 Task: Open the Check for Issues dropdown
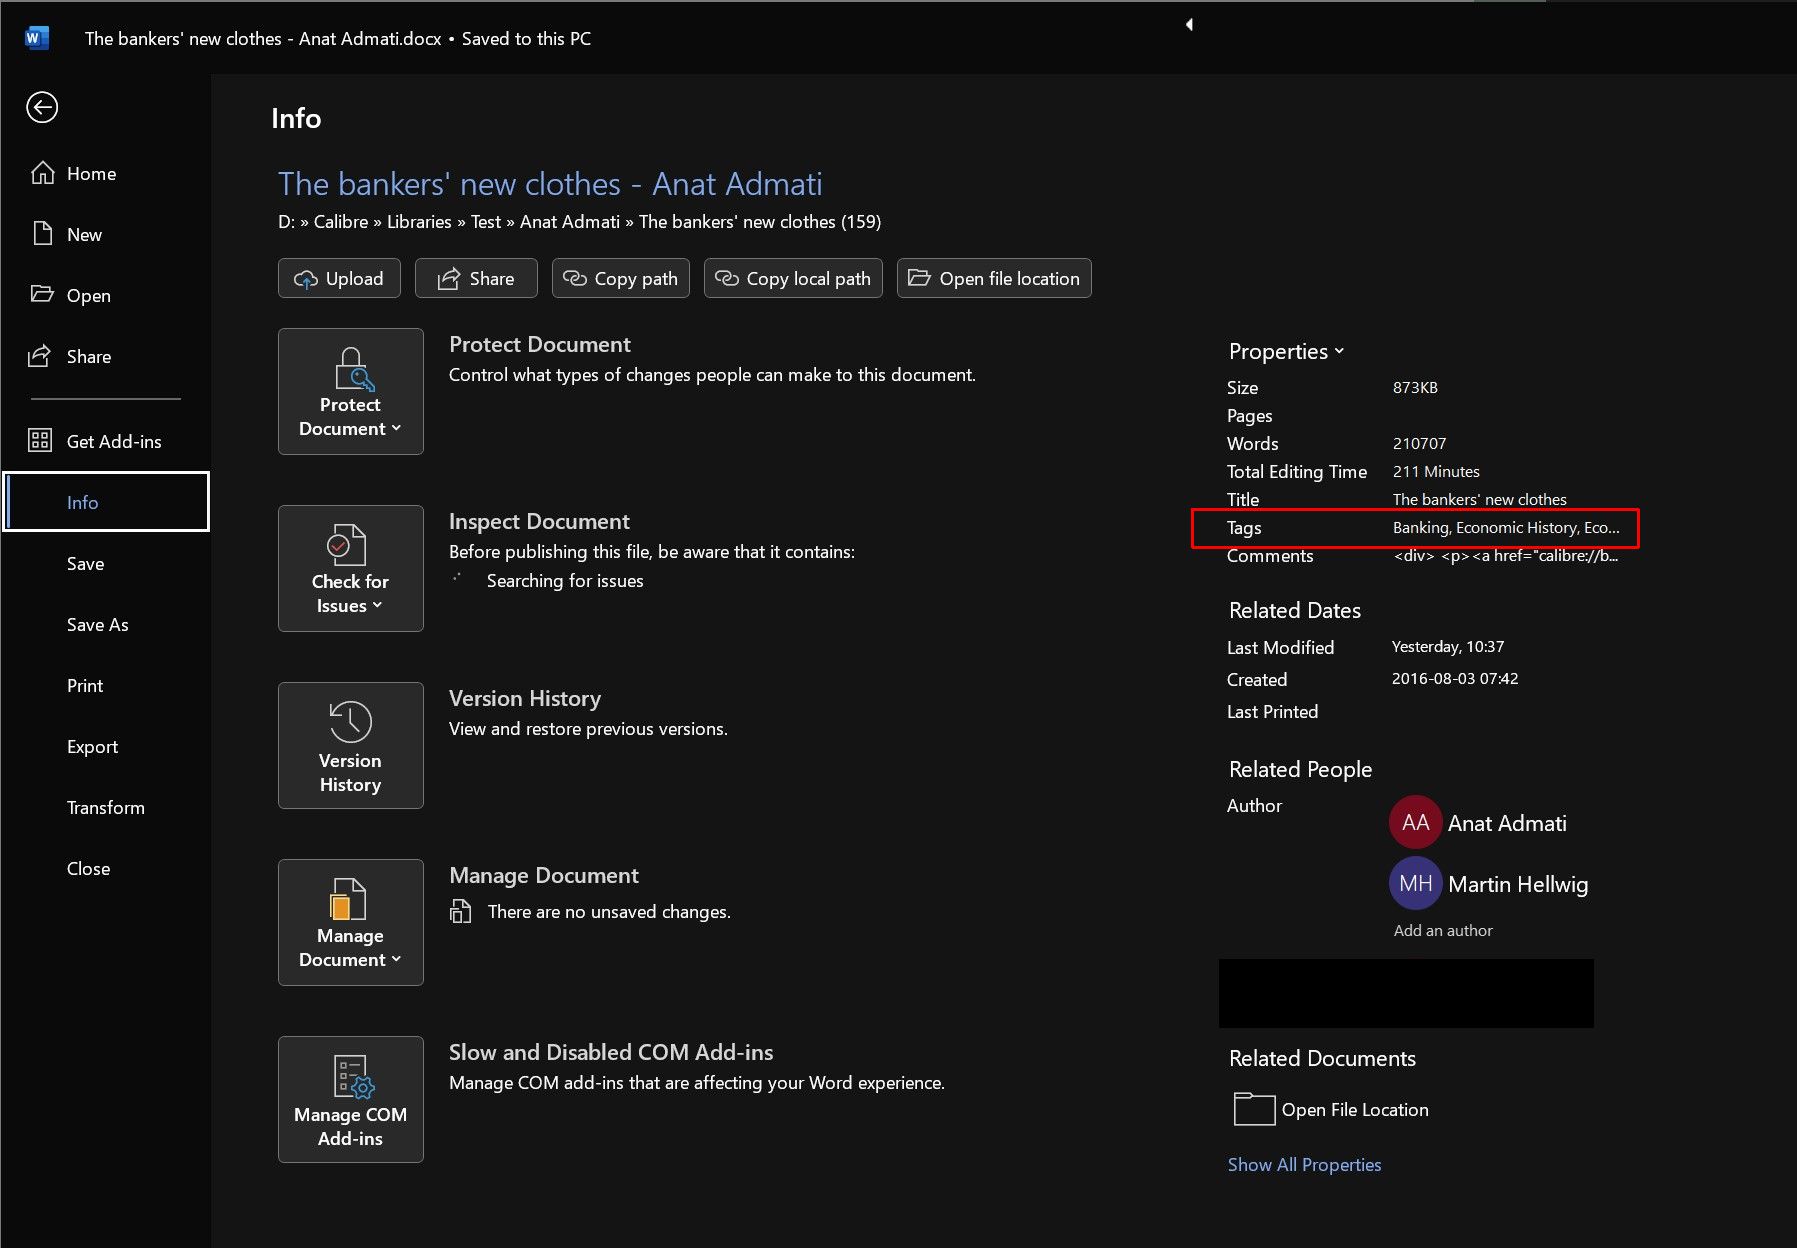pos(350,568)
